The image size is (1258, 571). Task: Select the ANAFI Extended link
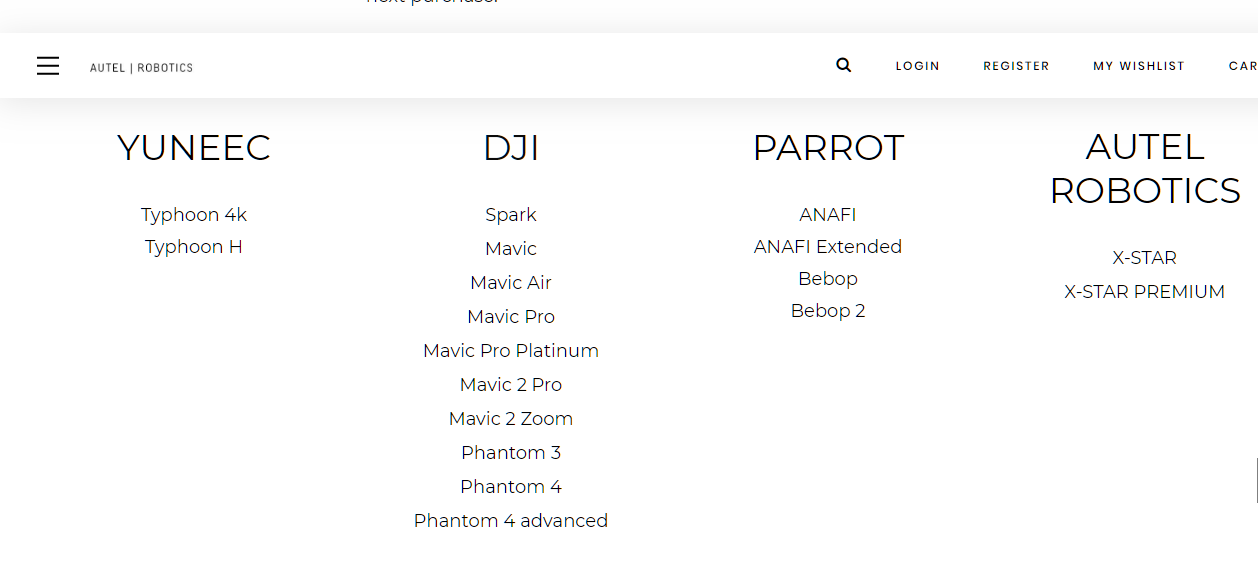click(828, 247)
